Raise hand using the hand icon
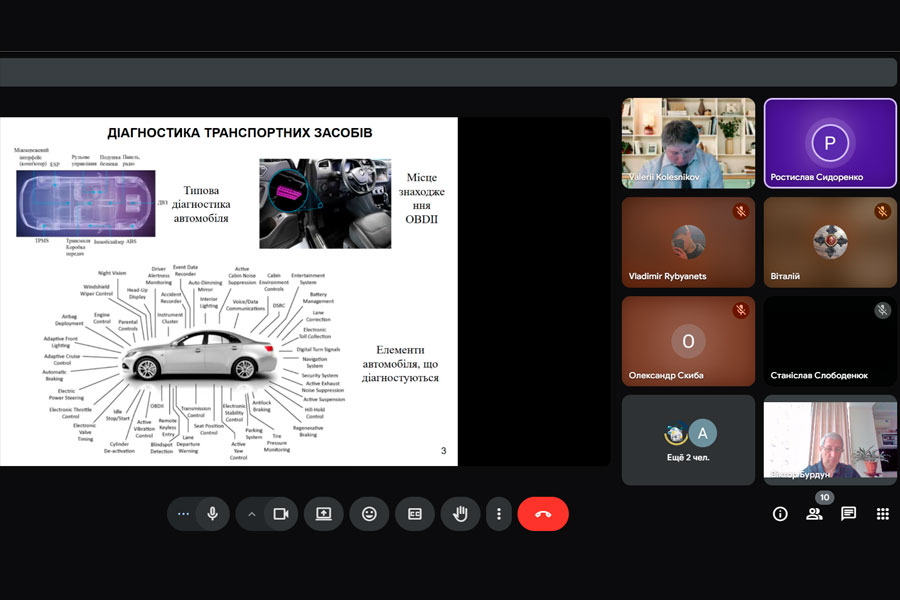Screen dimensions: 900x600 (x=460, y=514)
